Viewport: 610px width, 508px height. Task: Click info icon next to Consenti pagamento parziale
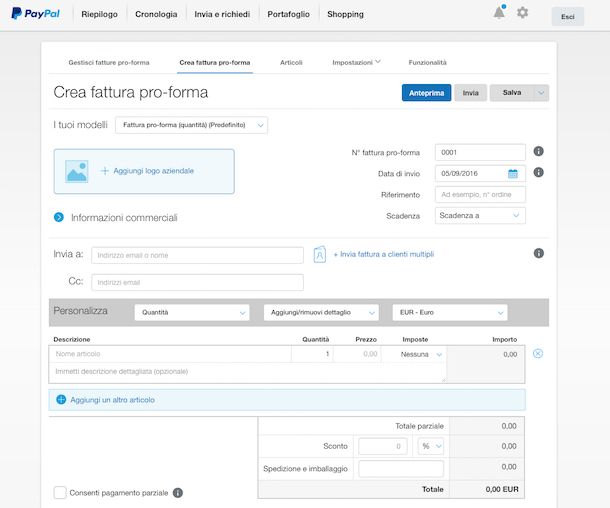coord(178,493)
